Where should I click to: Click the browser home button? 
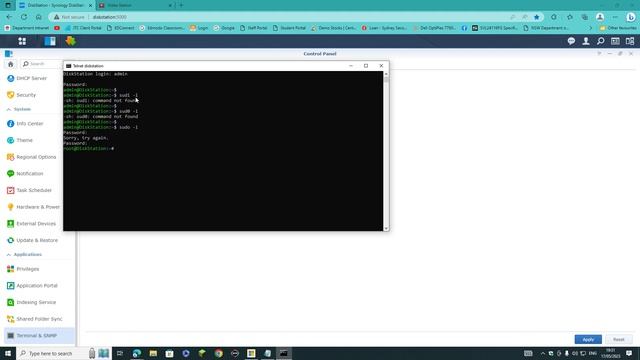[39, 17]
